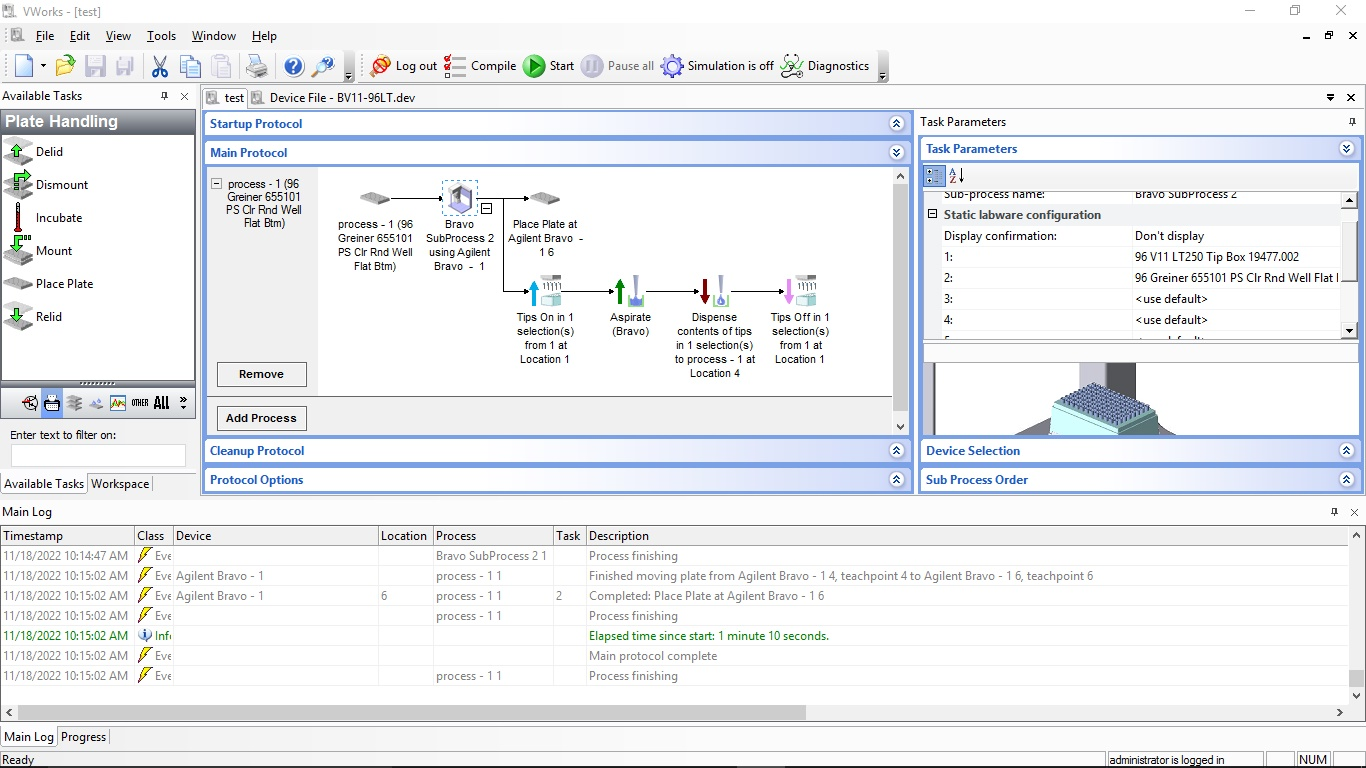1366x768 pixels.
Task: Expand the Device Selection section
Action: click(x=1346, y=451)
